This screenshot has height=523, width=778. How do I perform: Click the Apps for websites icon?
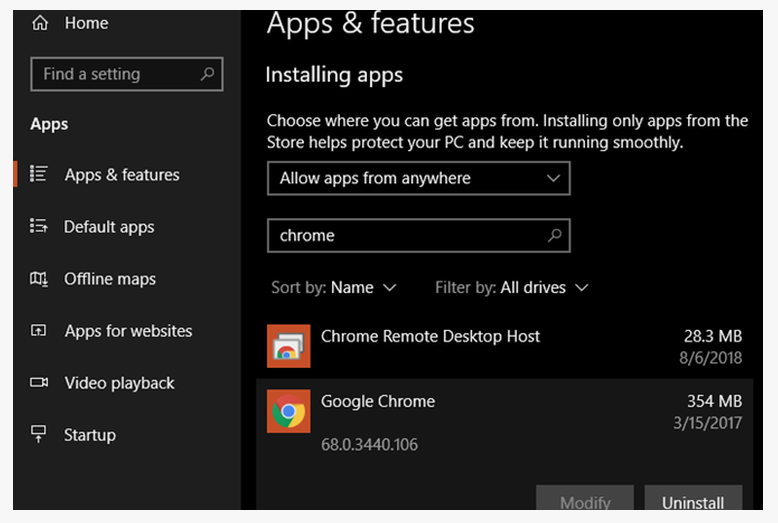pos(39,330)
